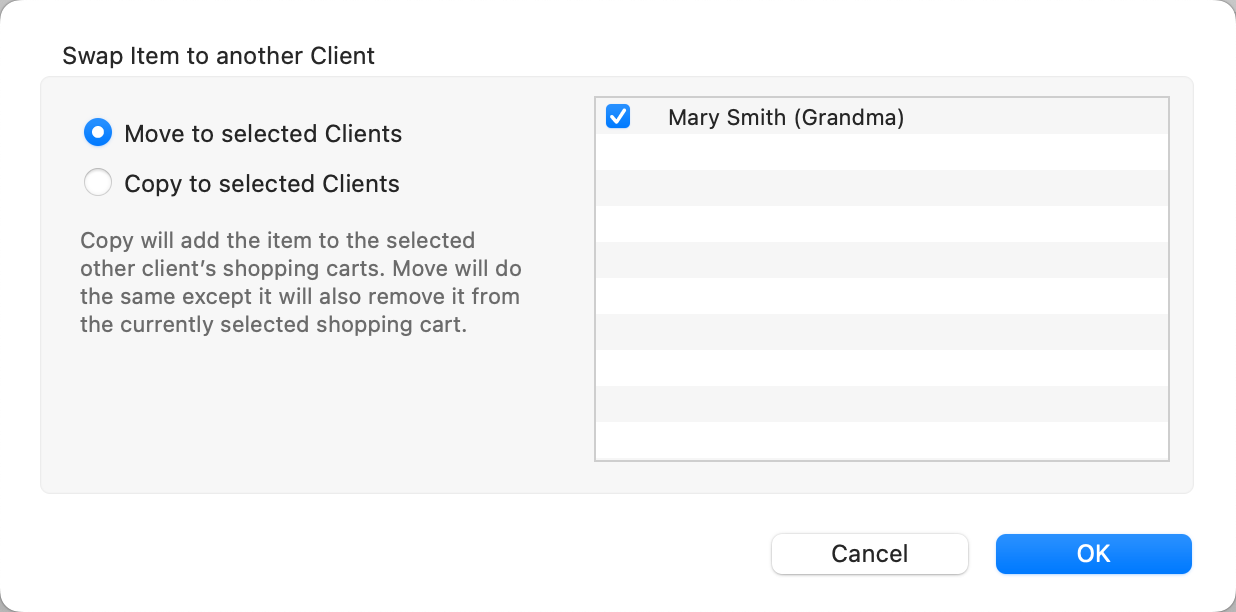The width and height of the screenshot is (1236, 612).
Task: Click the empty fifth row of the client list
Action: pyautogui.click(x=882, y=261)
